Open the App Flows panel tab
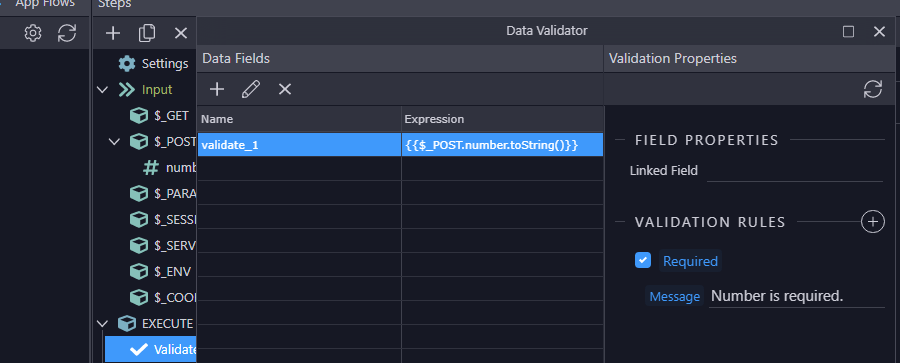 pyautogui.click(x=45, y=3)
